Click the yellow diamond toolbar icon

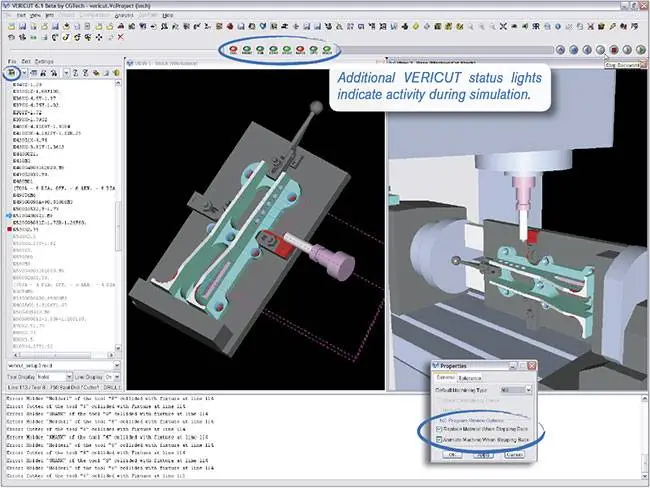click(416, 27)
